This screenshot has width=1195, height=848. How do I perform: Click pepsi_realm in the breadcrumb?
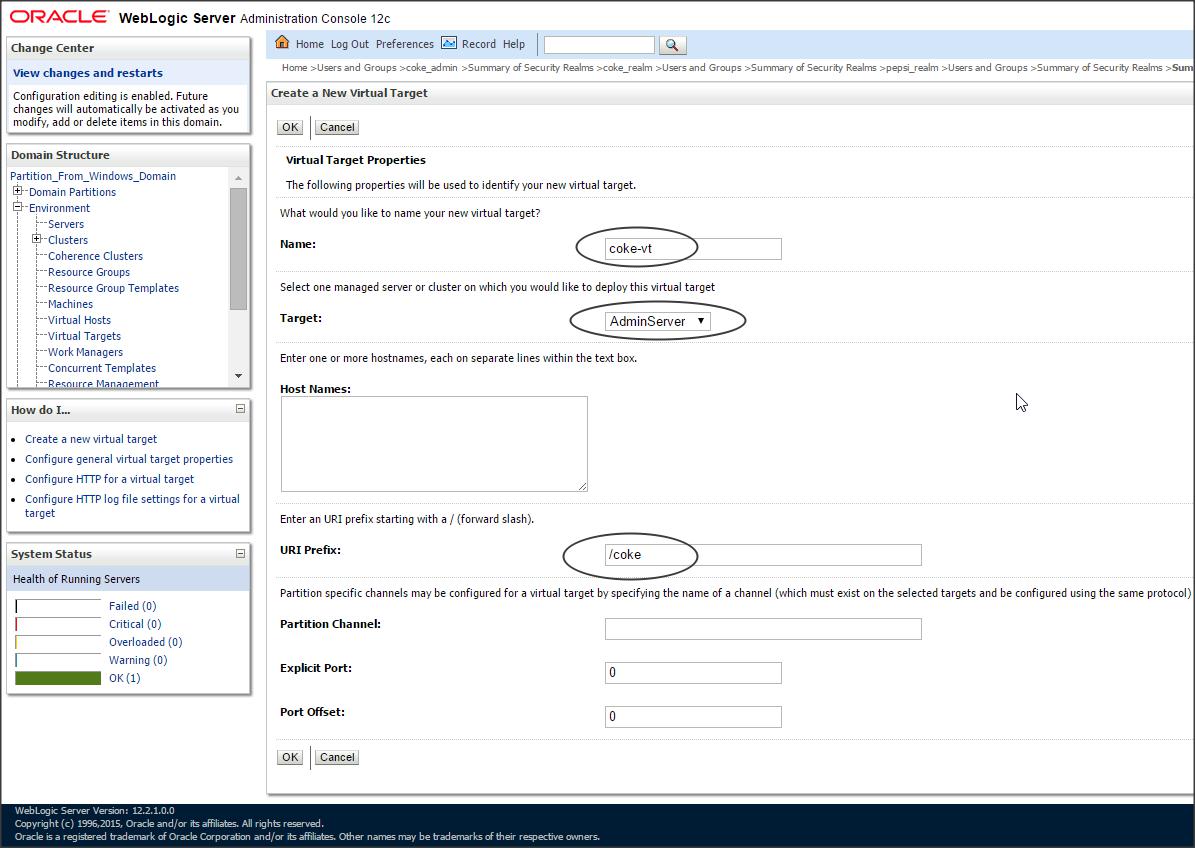click(912, 68)
